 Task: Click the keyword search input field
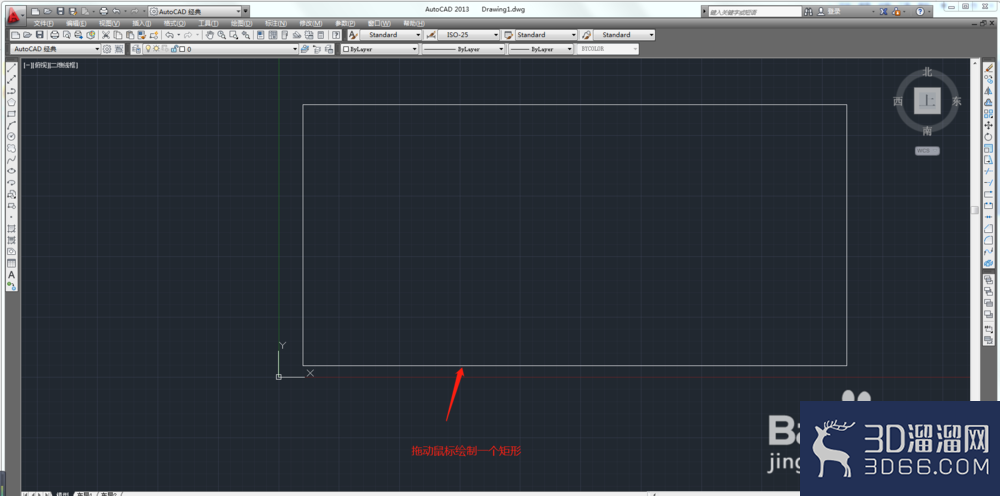pyautogui.click(x=754, y=11)
